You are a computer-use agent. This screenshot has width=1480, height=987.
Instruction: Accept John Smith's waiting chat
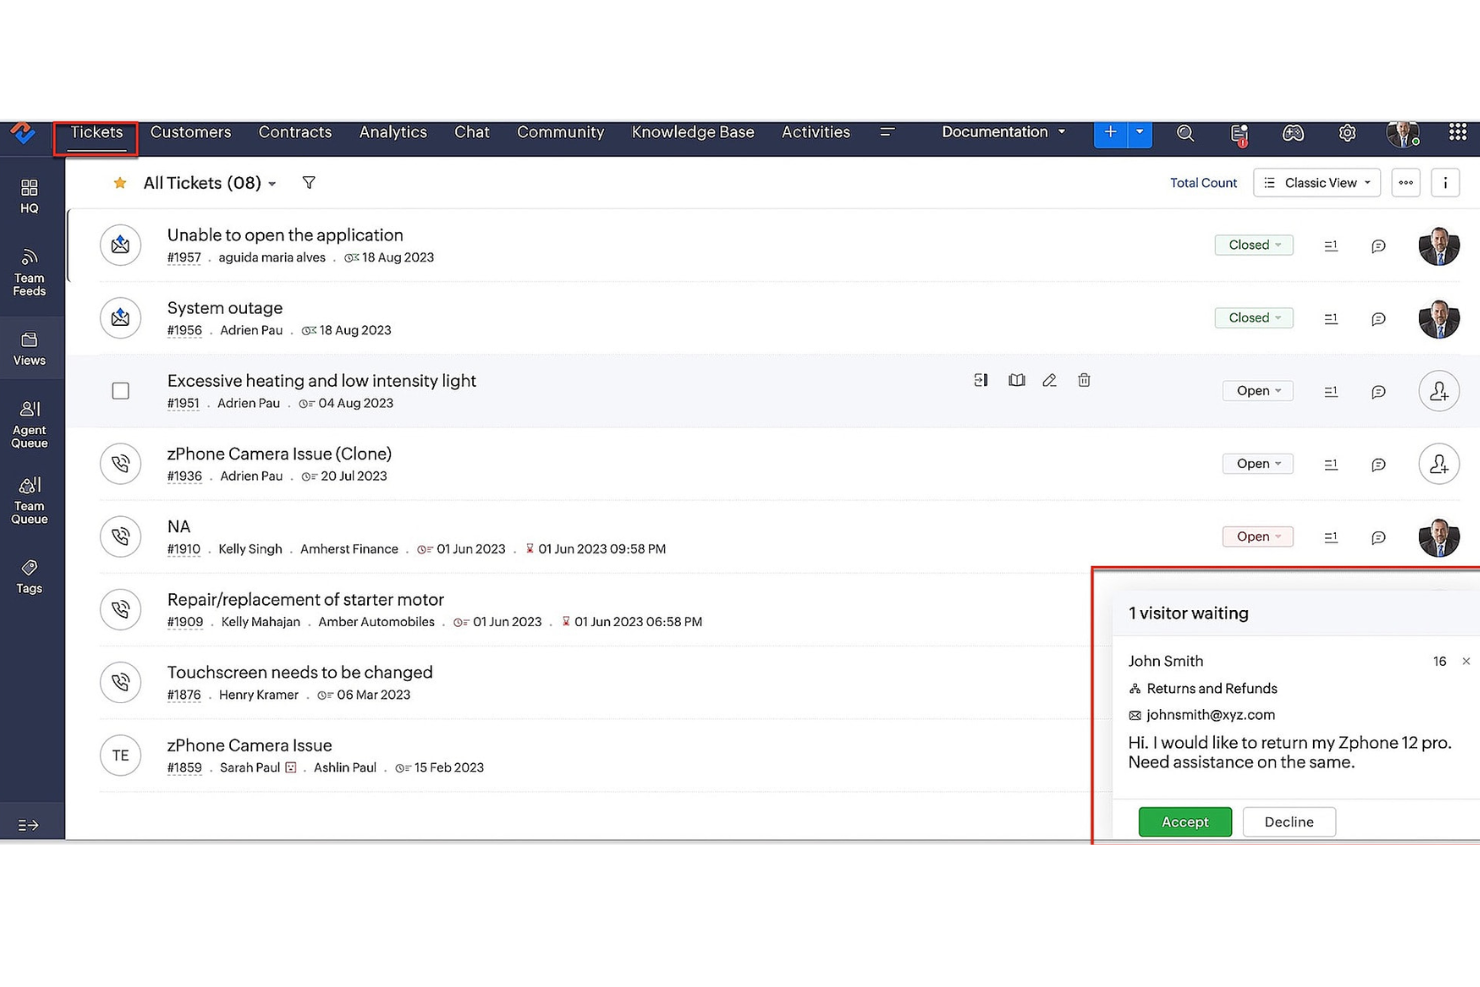(x=1184, y=821)
